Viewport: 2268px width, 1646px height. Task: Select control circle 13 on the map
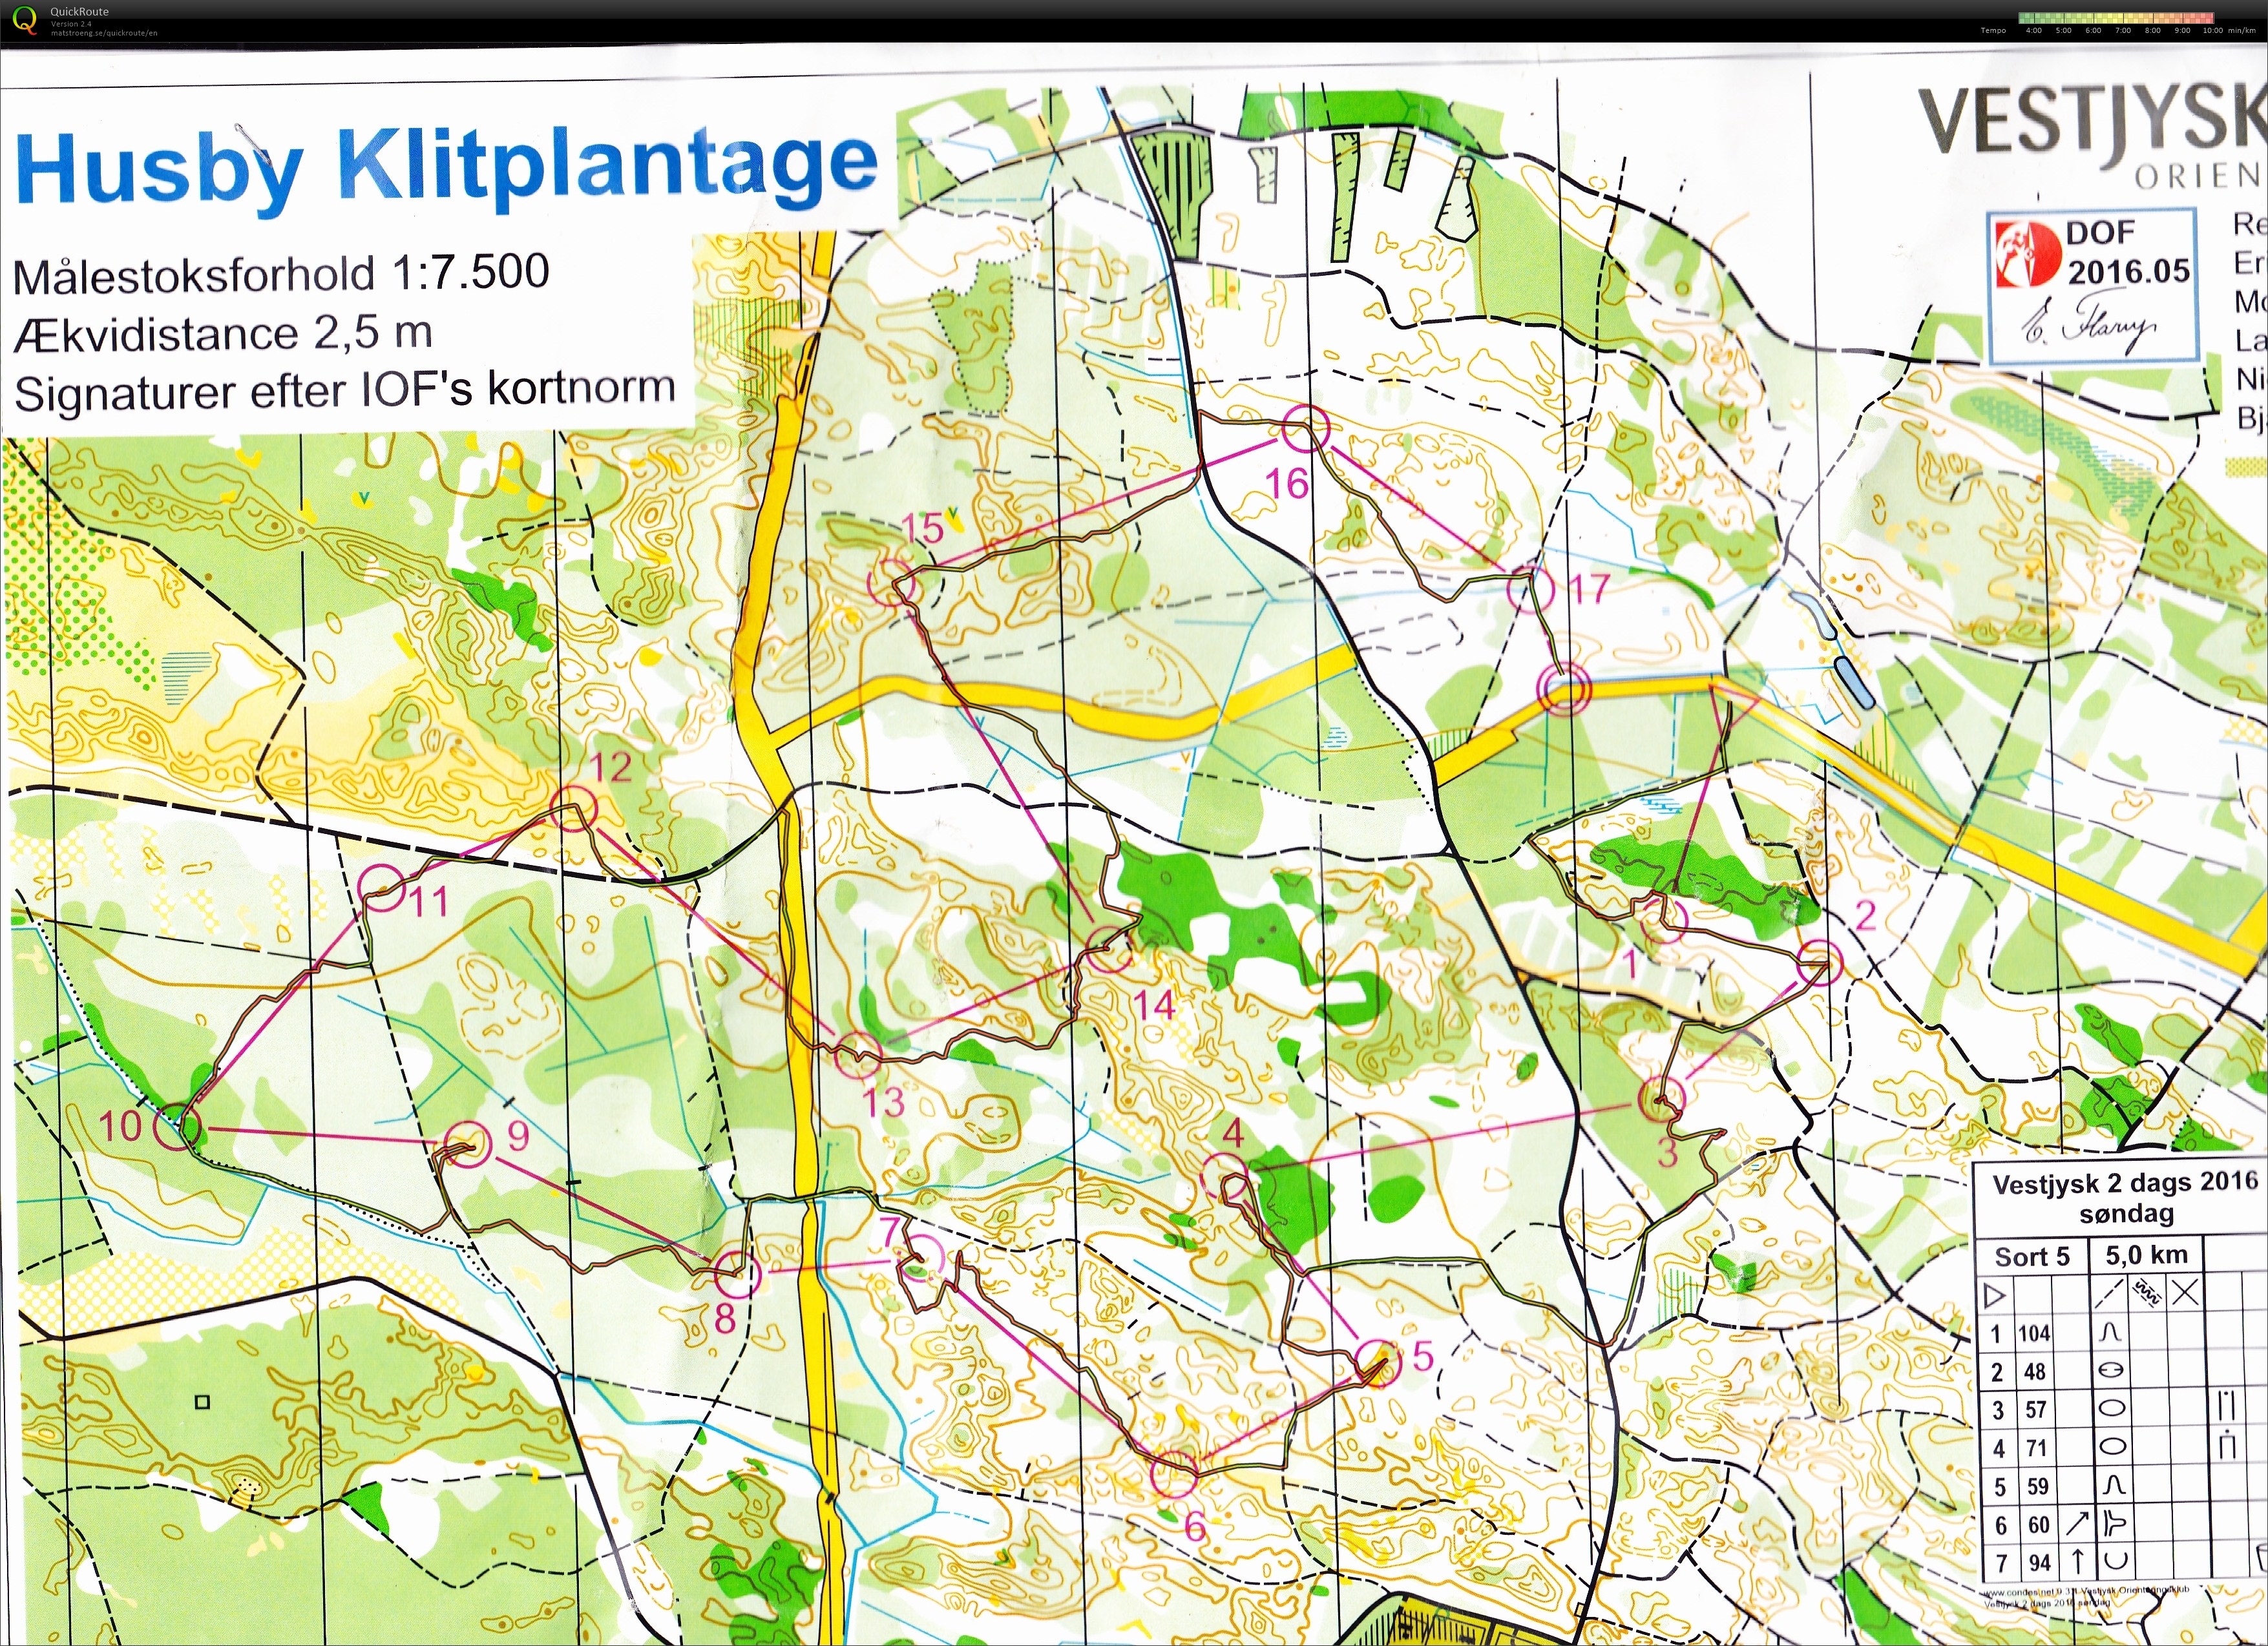[x=858, y=1056]
